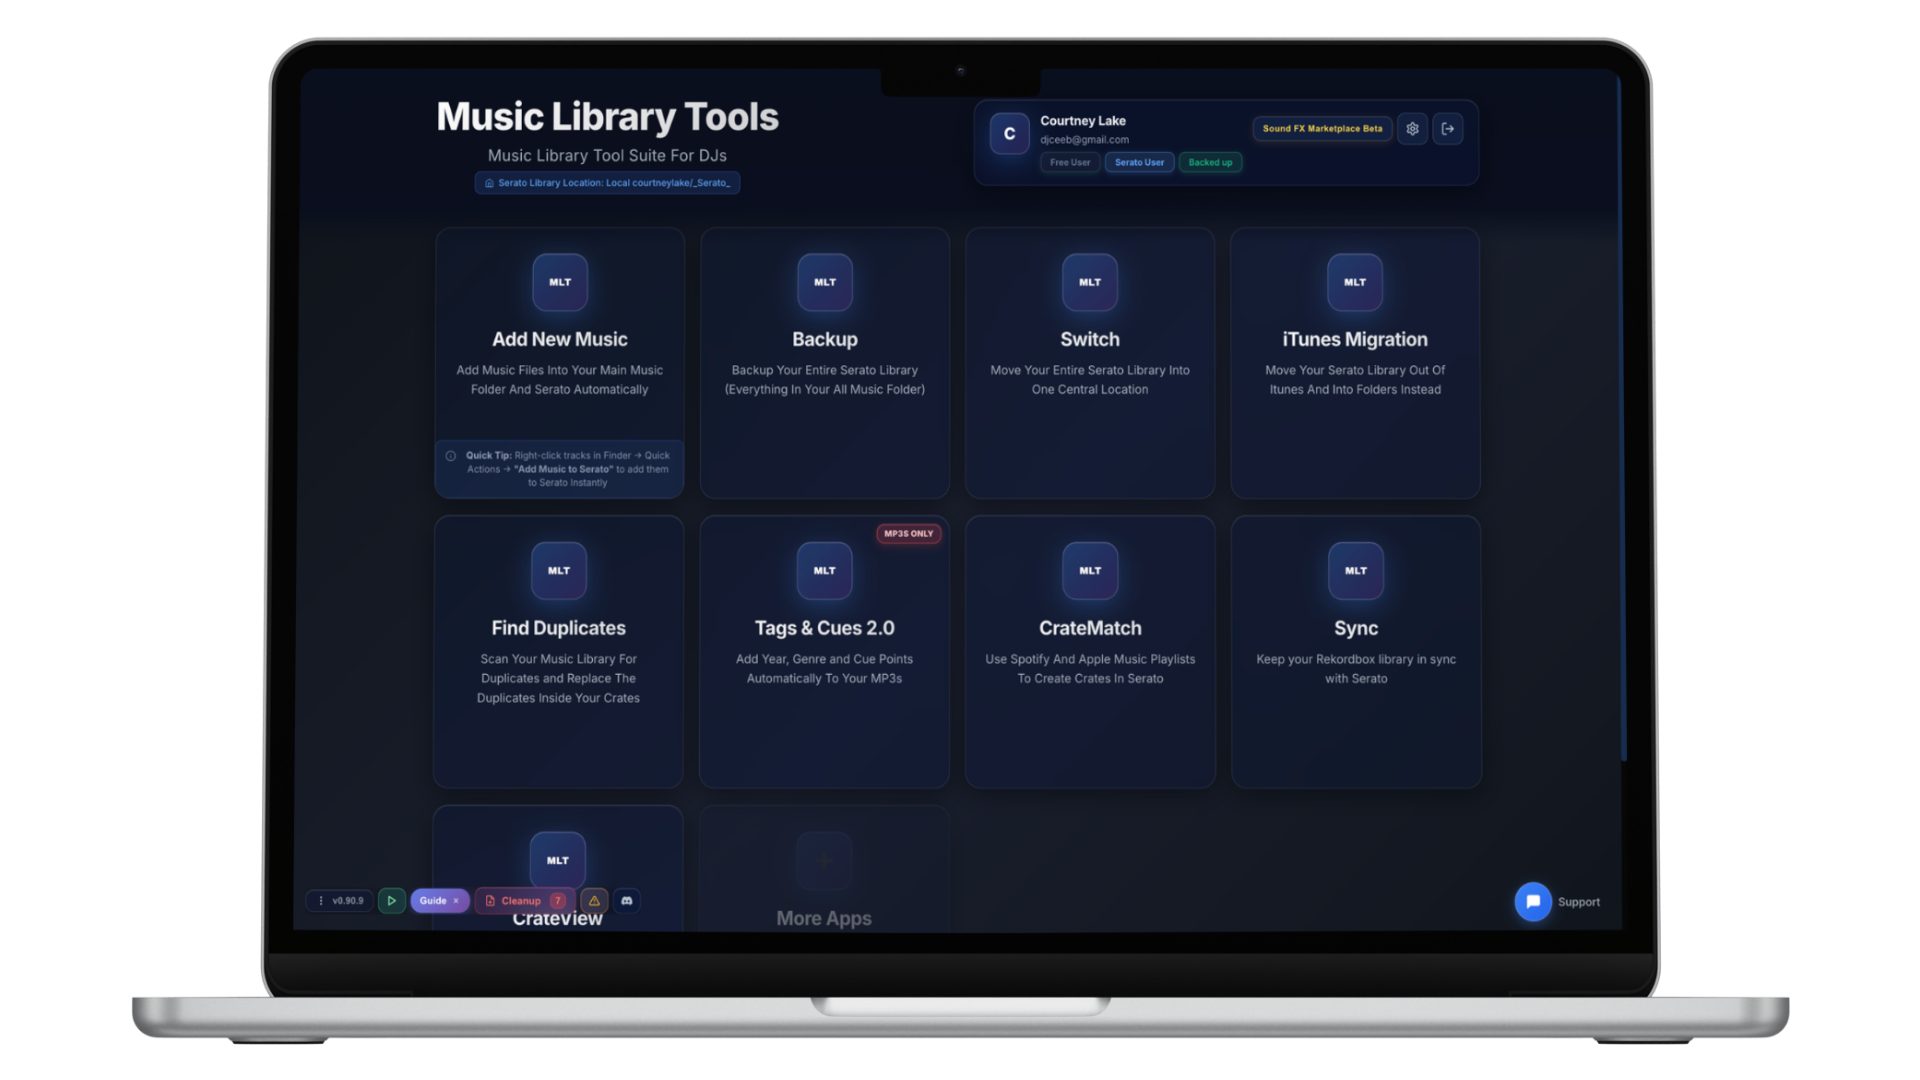Image resolution: width=1920 pixels, height=1080 pixels.
Task: Open the Sync tool for Rekordbox
Action: click(1355, 628)
